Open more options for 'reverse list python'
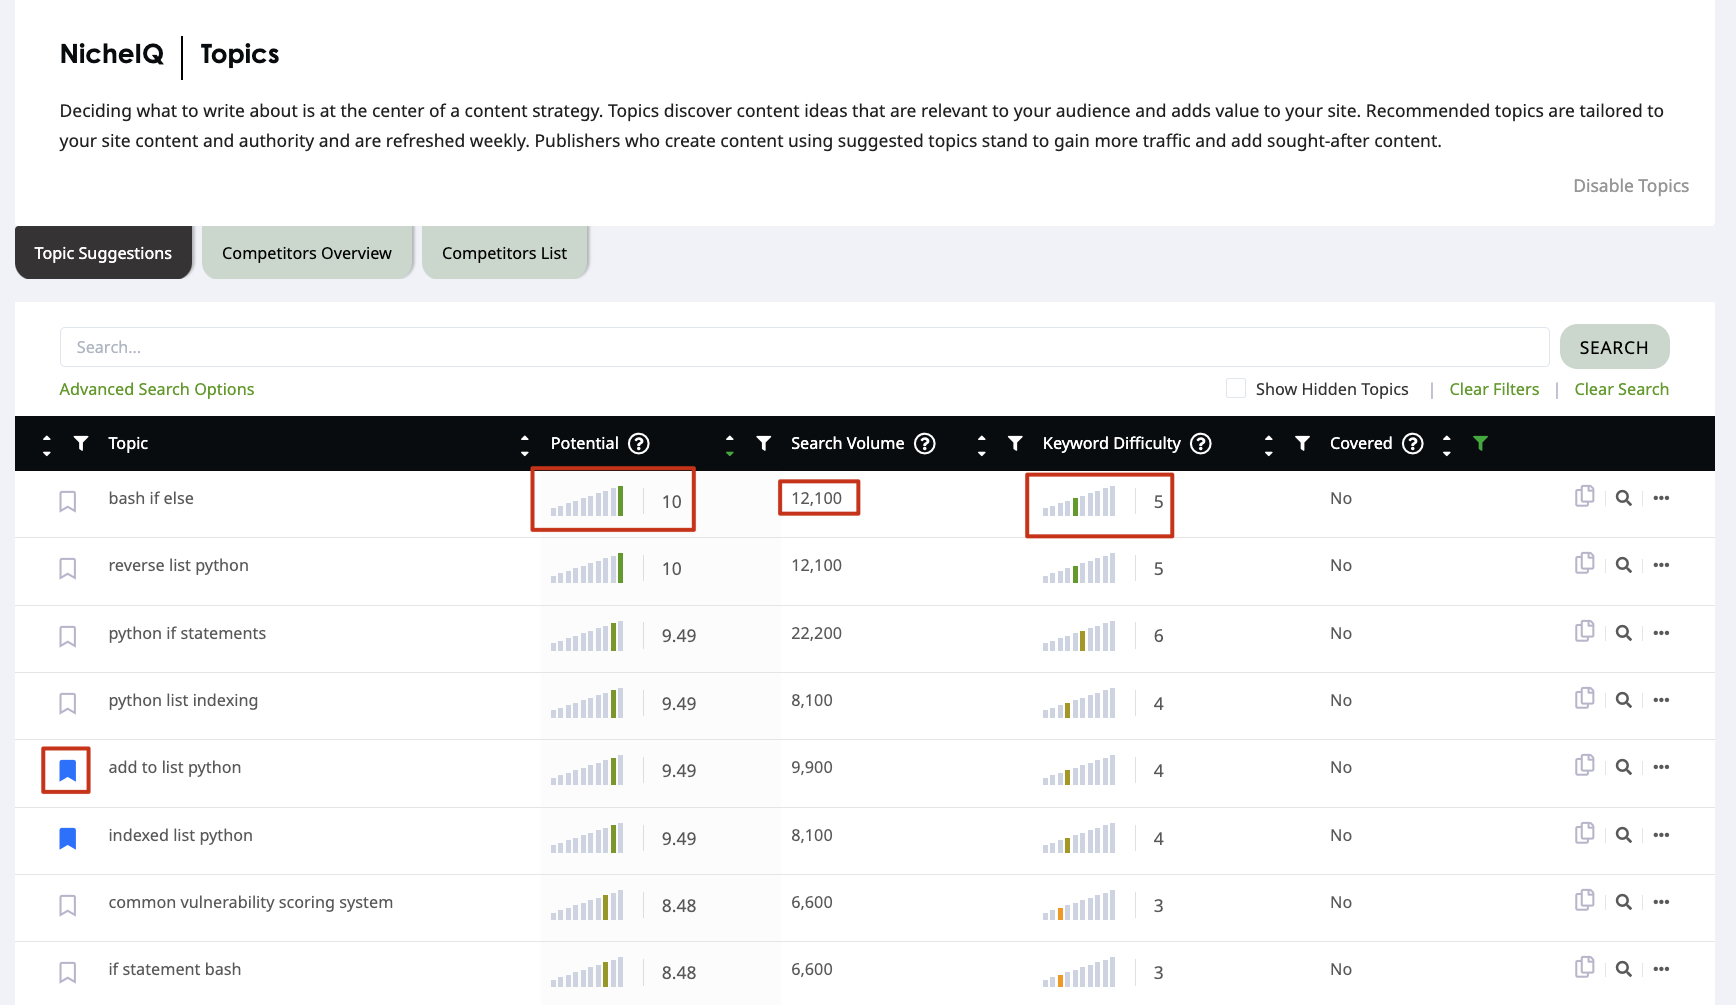 click(1661, 565)
